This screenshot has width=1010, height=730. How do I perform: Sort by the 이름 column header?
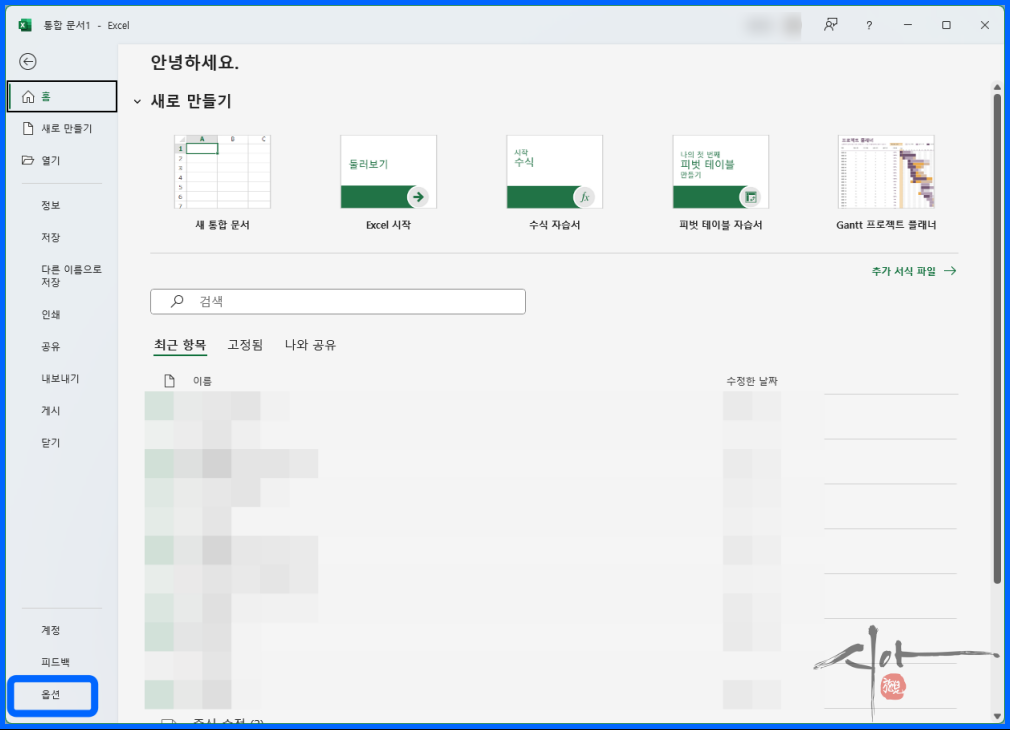pyautogui.click(x=202, y=381)
